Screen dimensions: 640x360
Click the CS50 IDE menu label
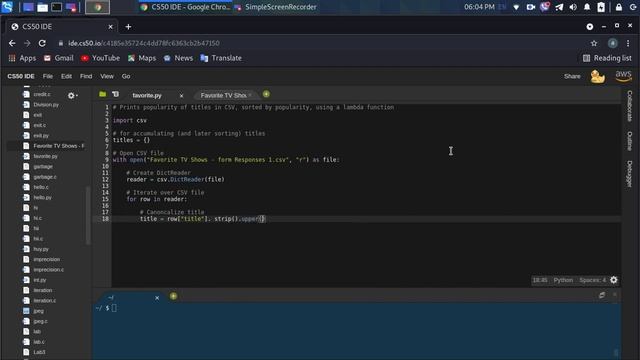(x=21, y=76)
